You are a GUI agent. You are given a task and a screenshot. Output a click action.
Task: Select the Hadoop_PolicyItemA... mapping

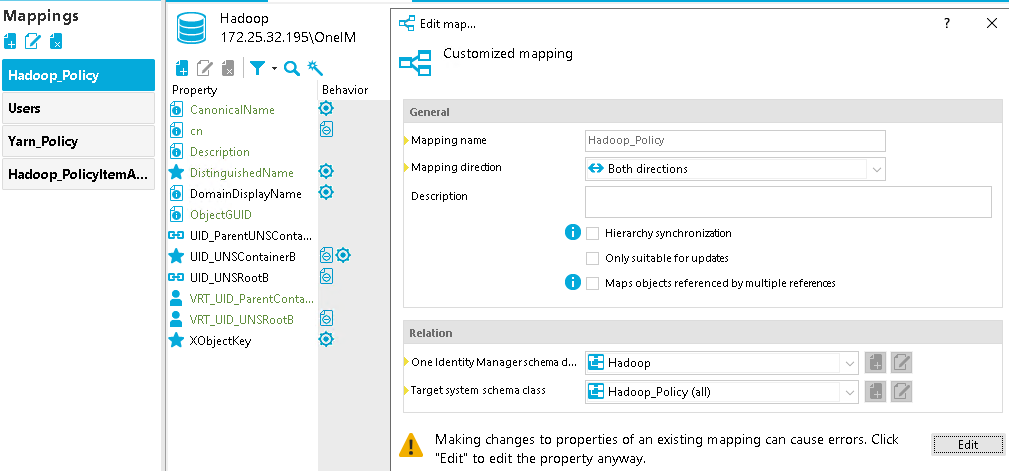pos(79,174)
